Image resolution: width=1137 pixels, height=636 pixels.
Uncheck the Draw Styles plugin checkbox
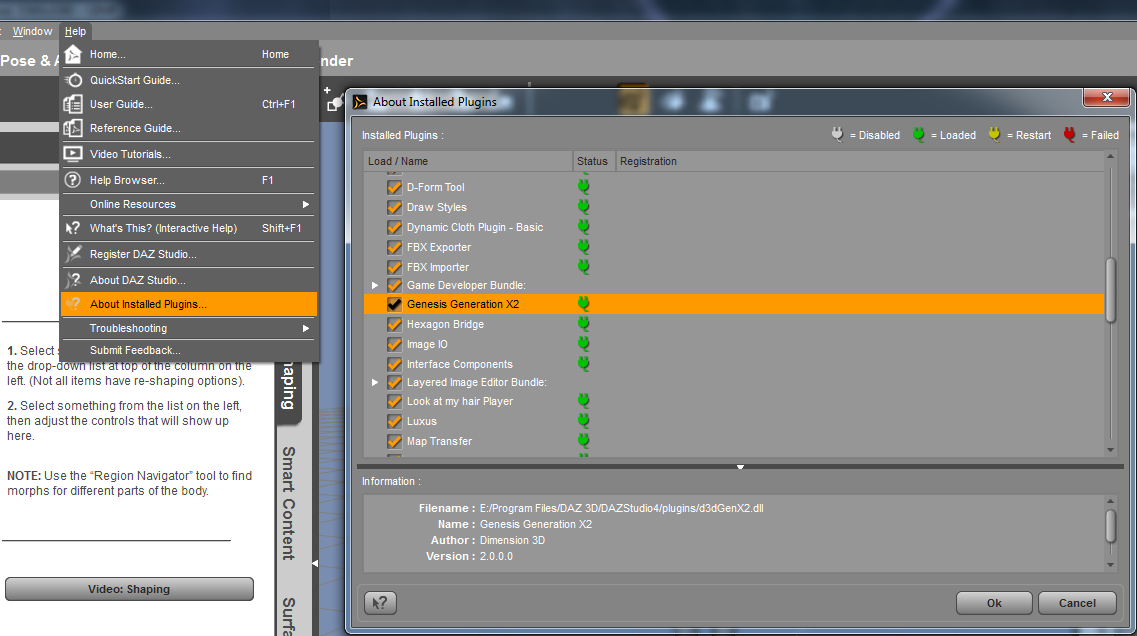click(394, 207)
